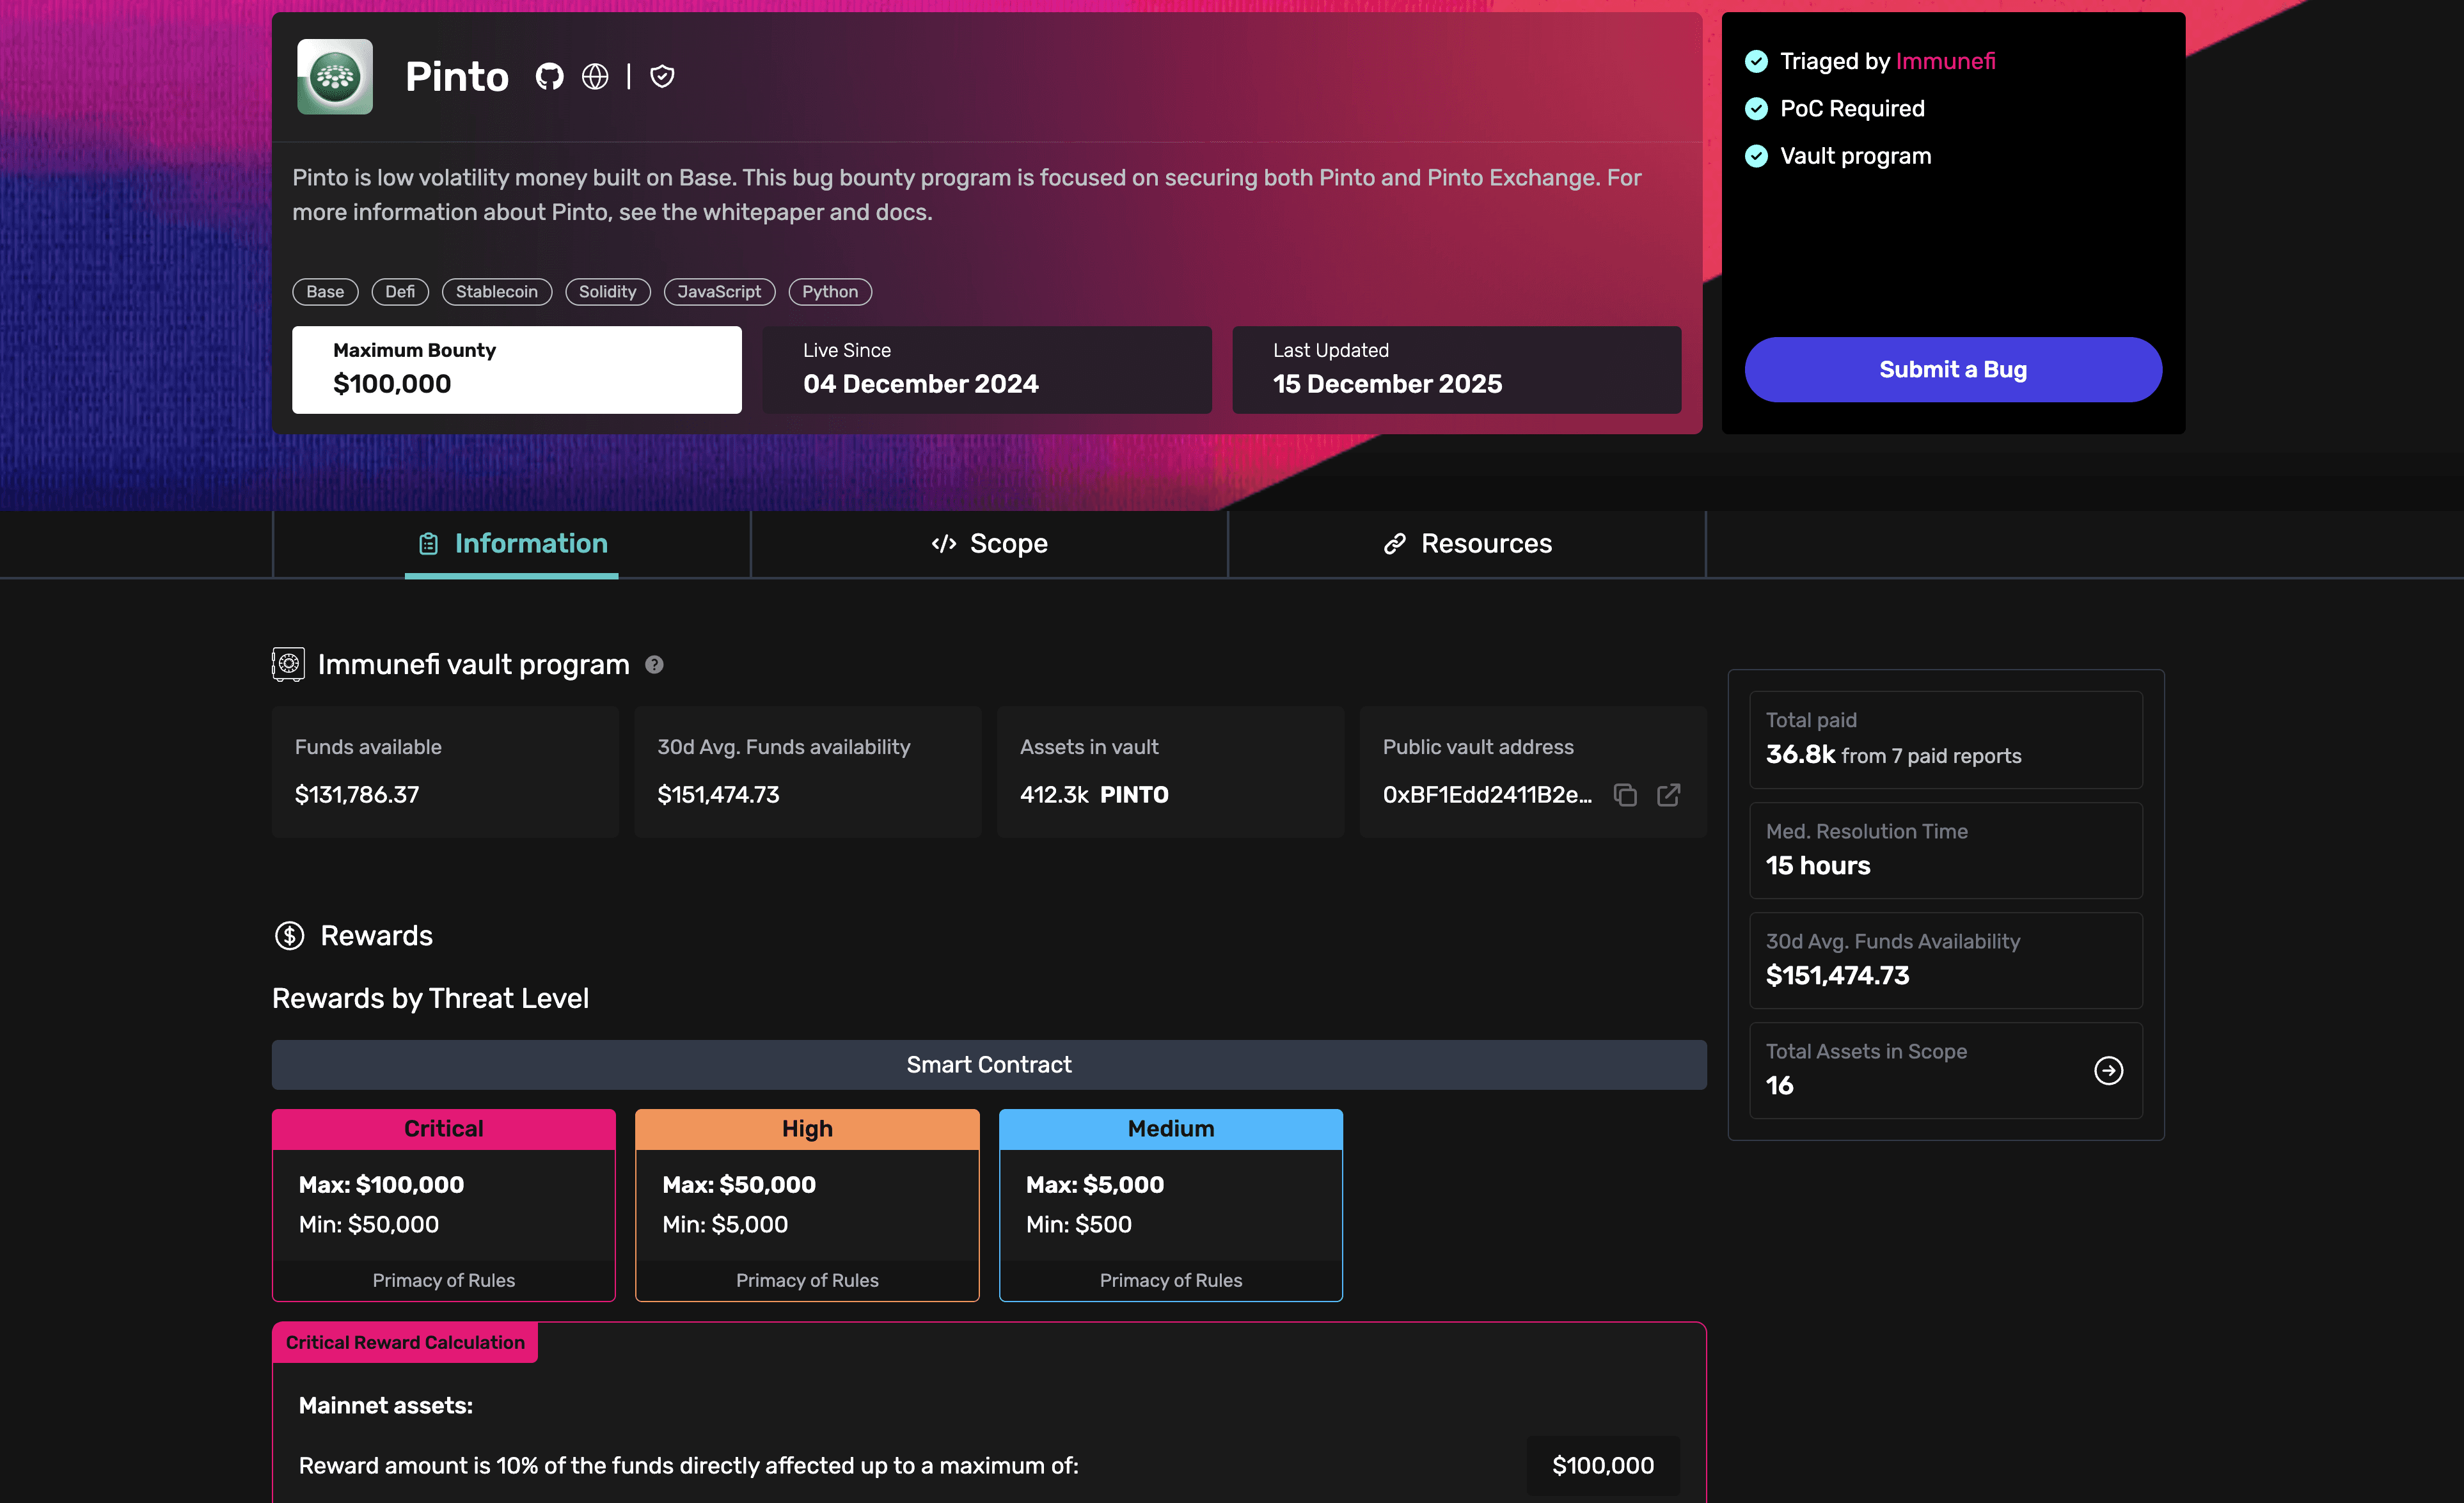The image size is (2464, 1503).
Task: Click the Maximum Bounty card
Action: point(516,369)
